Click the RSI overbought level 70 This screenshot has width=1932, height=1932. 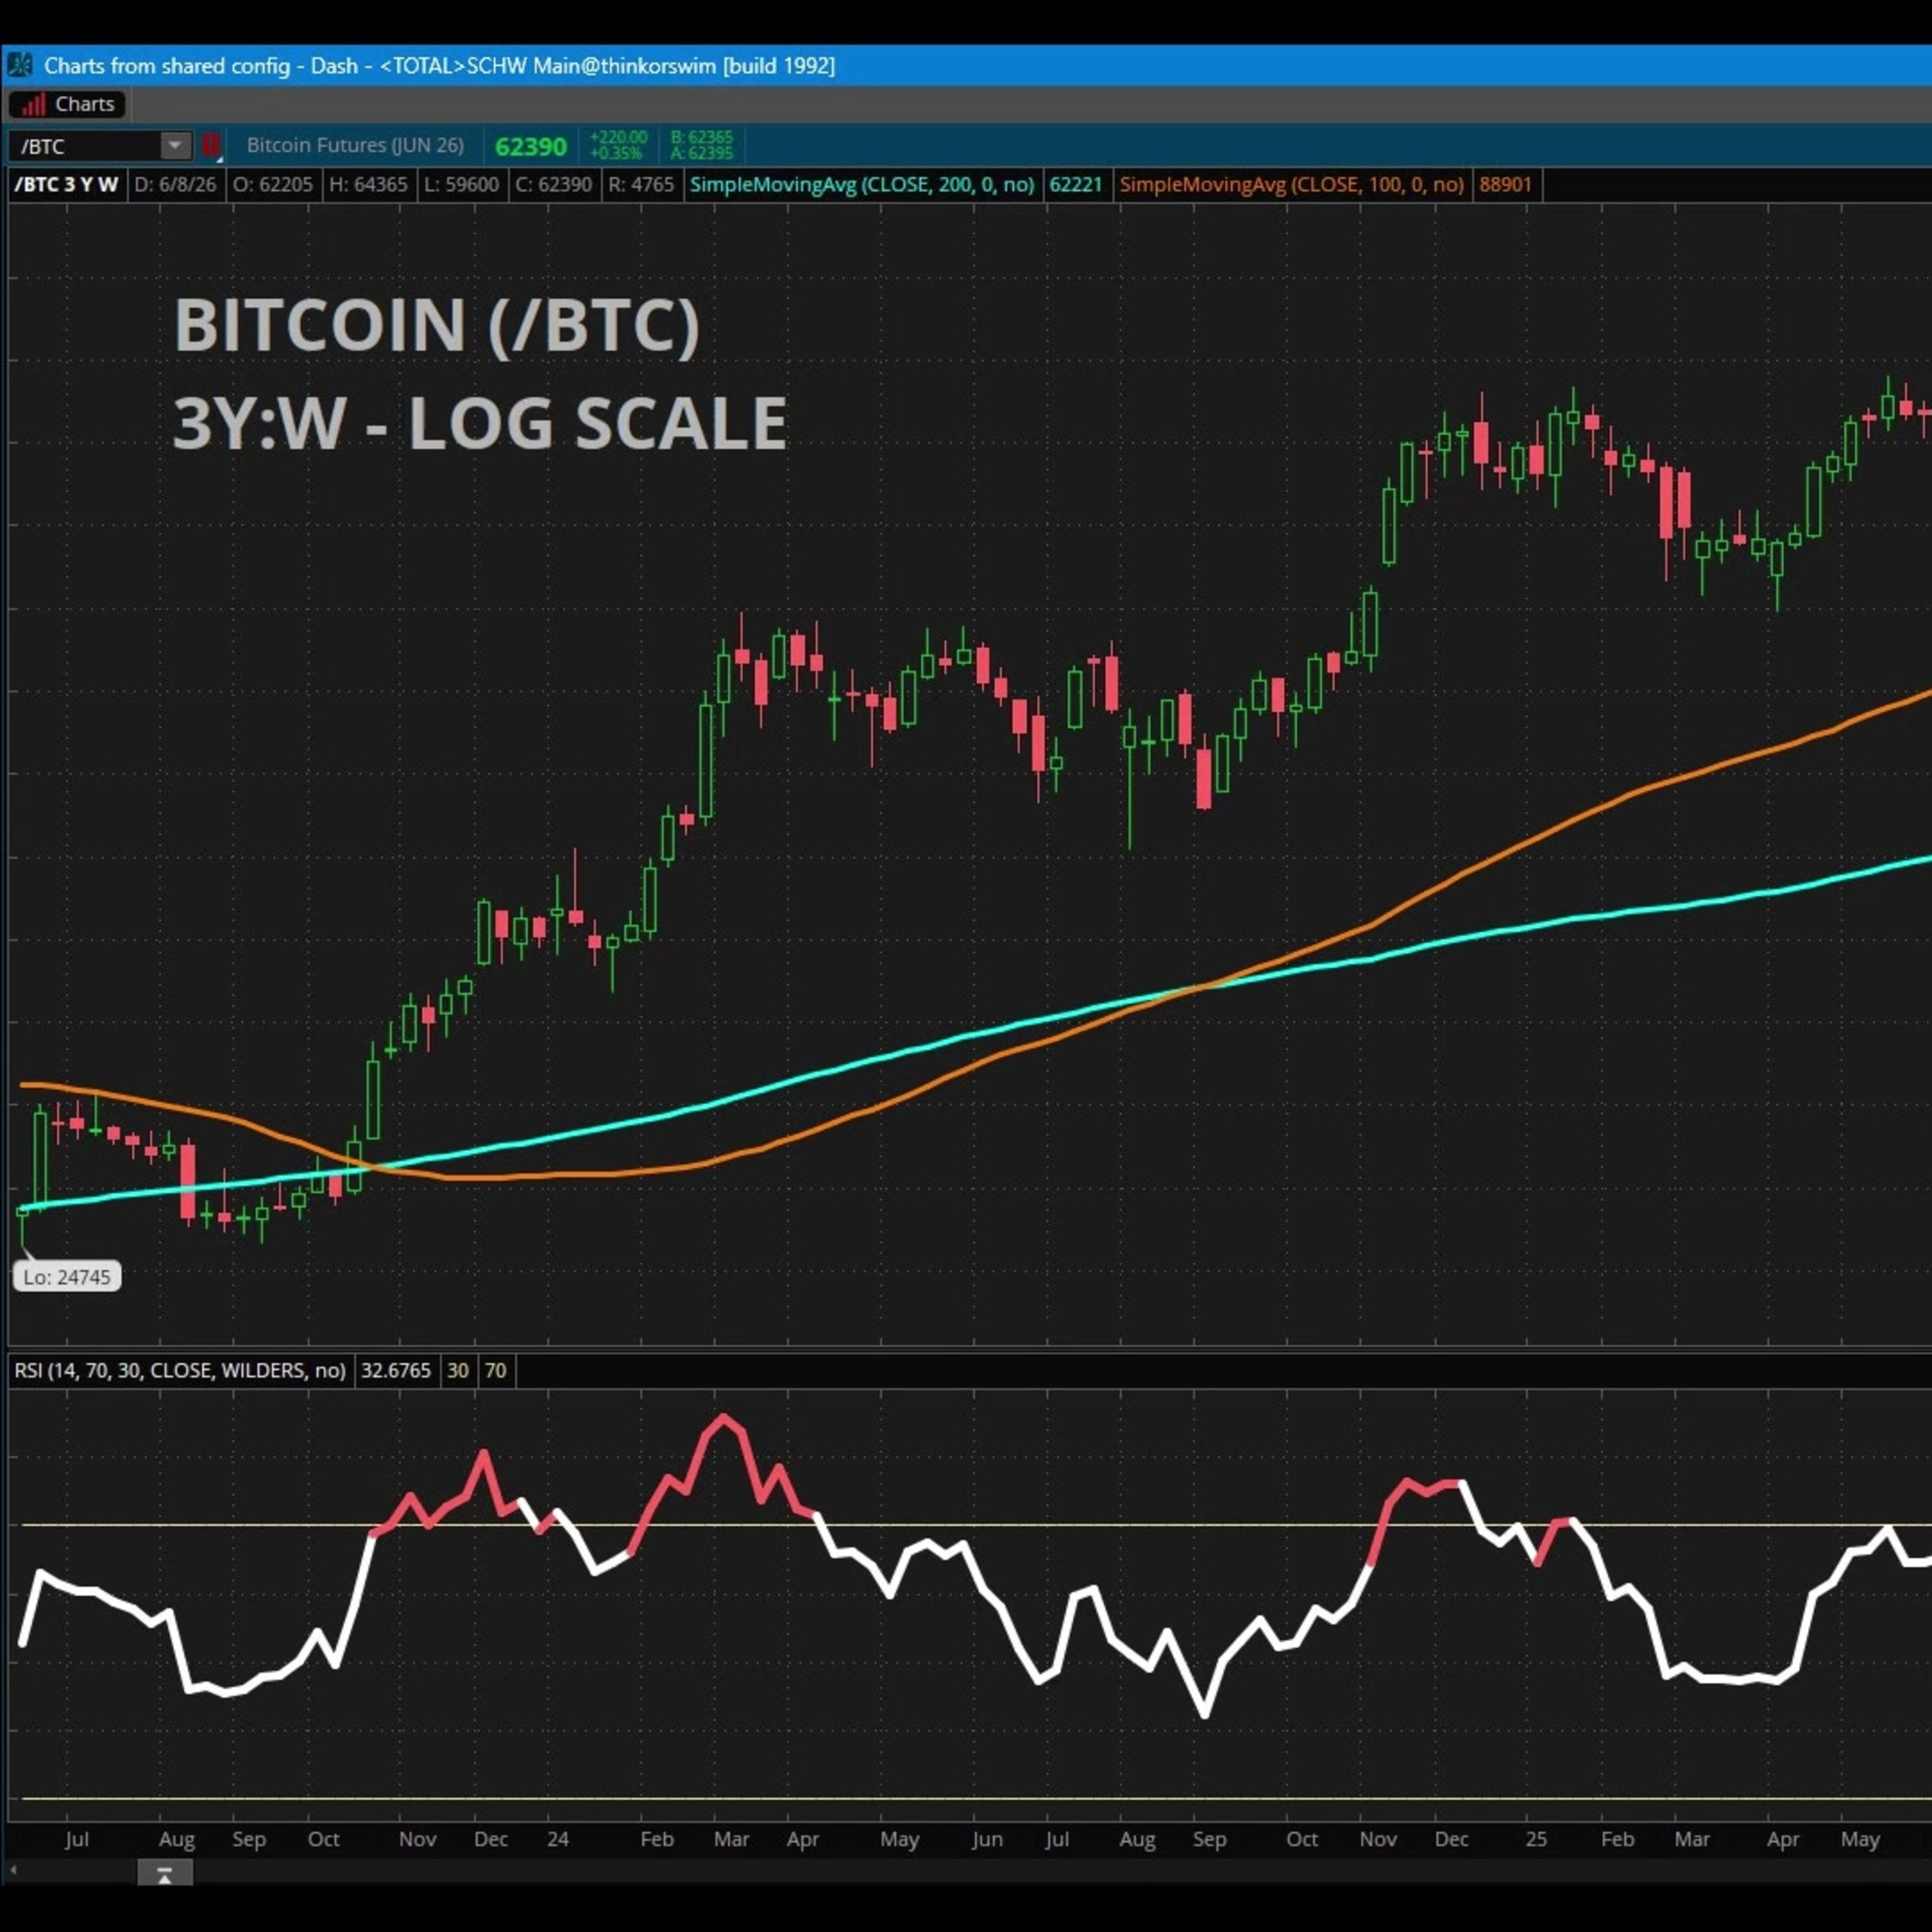[x=495, y=1370]
